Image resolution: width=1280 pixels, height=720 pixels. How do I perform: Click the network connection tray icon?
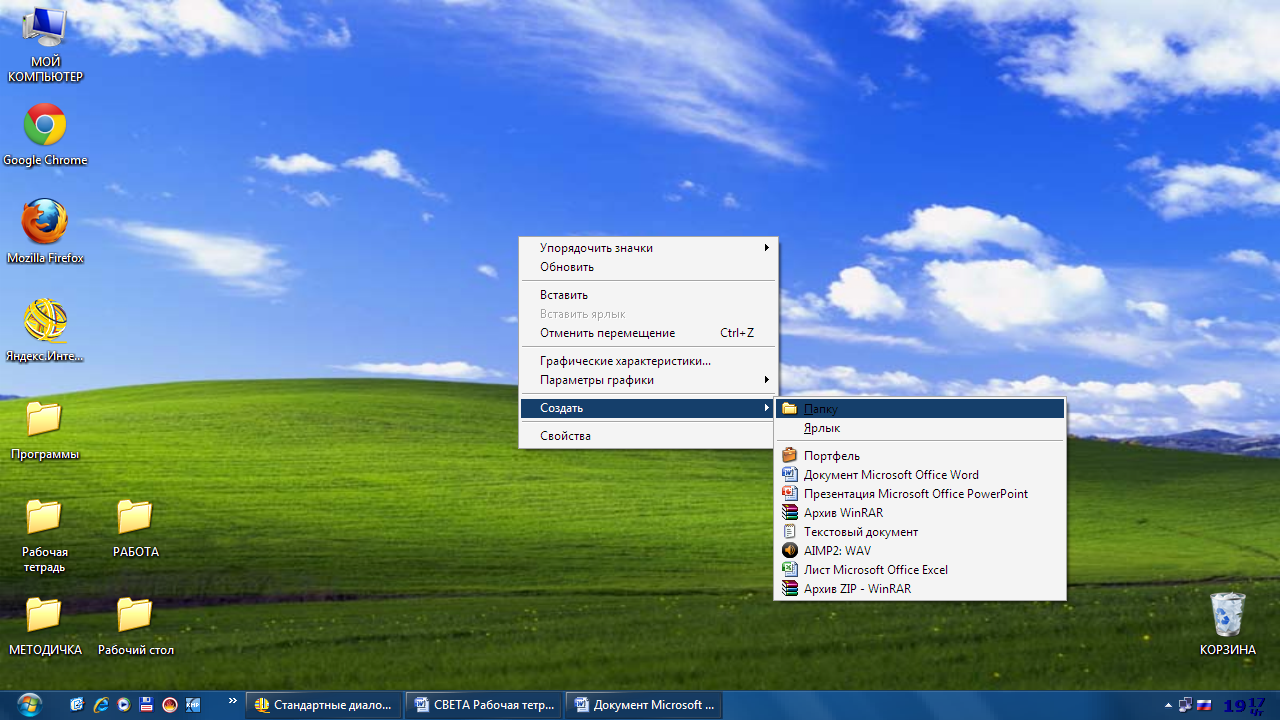[x=1185, y=705]
